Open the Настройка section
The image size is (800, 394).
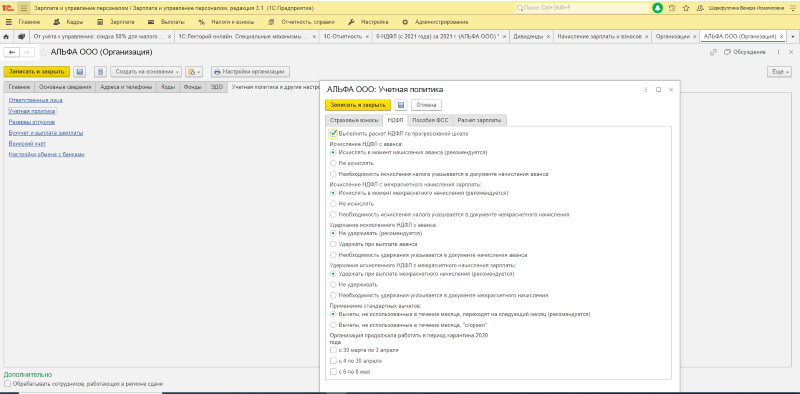[368, 22]
